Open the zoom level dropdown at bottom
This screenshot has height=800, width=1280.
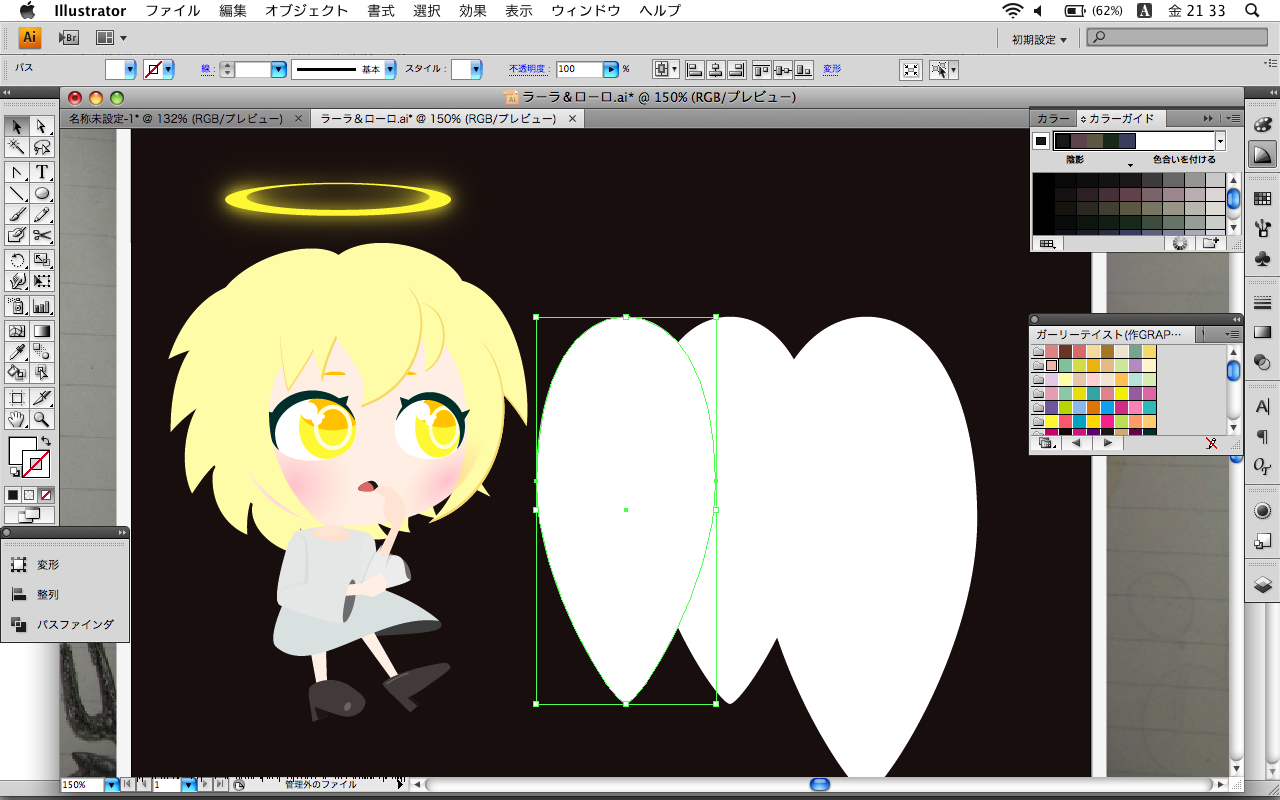click(111, 785)
